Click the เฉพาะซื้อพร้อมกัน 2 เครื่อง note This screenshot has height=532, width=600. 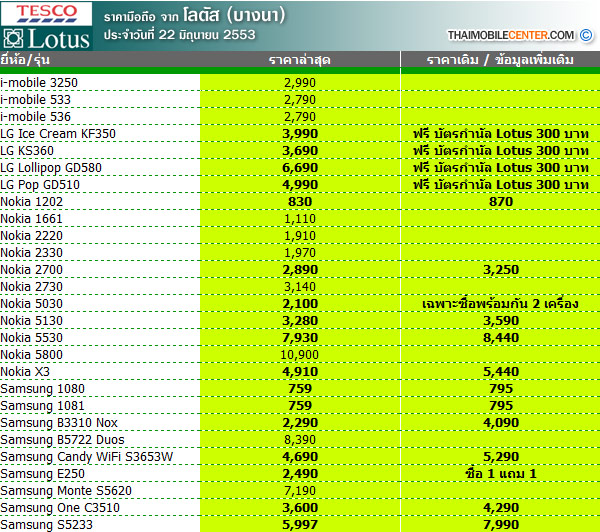pos(500,304)
